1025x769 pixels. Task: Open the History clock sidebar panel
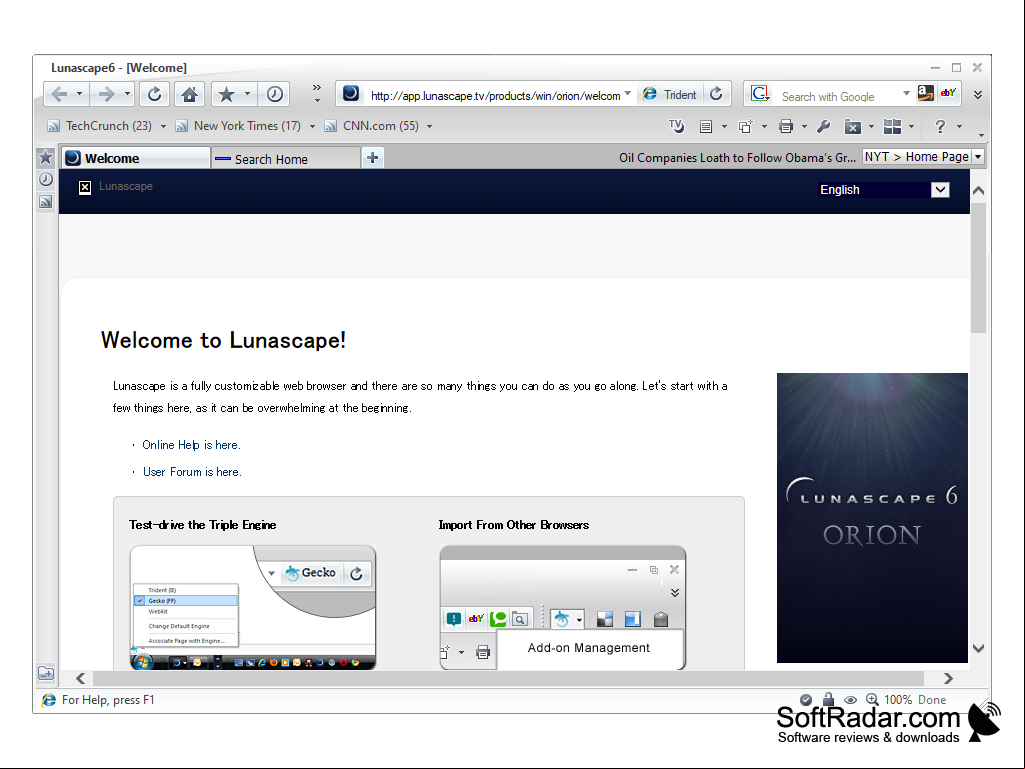tap(46, 179)
